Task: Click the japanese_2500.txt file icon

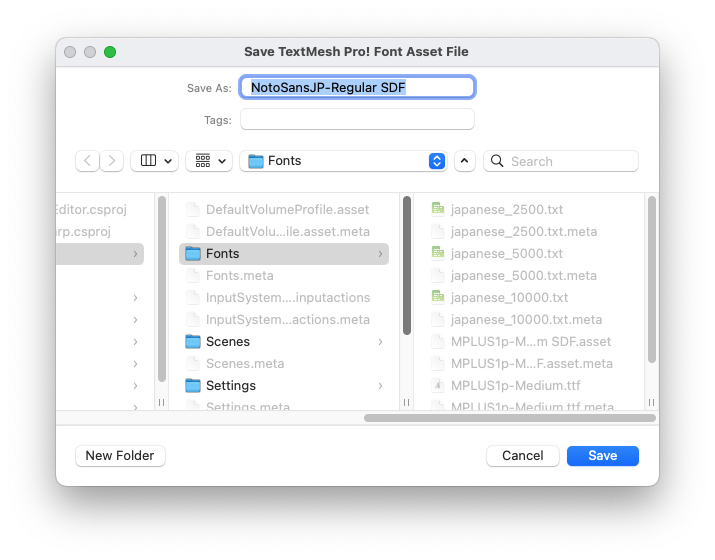Action: pyautogui.click(x=438, y=210)
